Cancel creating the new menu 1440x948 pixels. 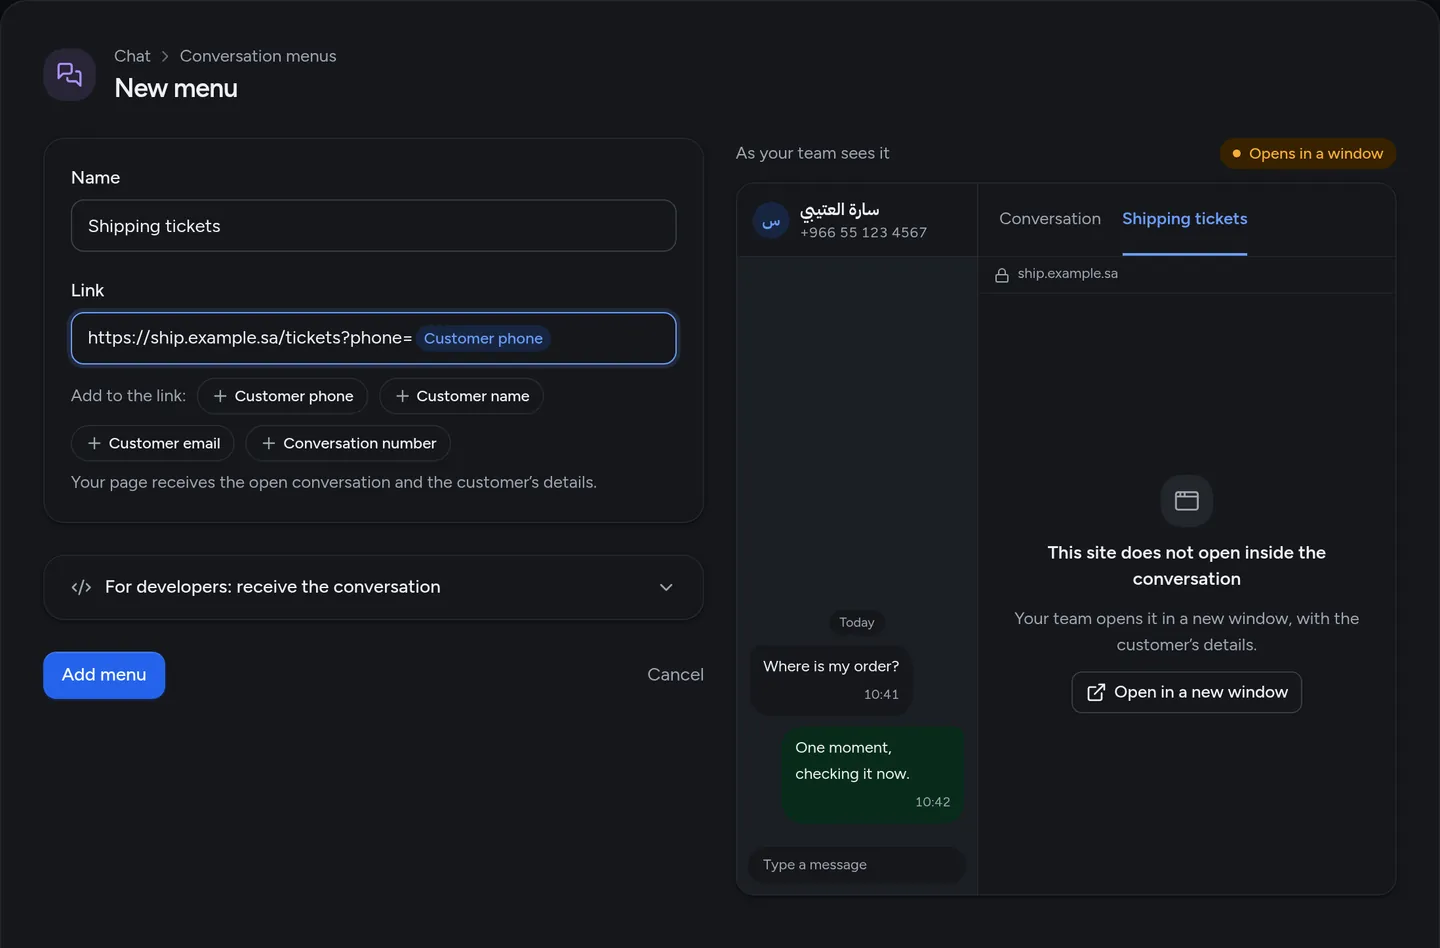(676, 675)
